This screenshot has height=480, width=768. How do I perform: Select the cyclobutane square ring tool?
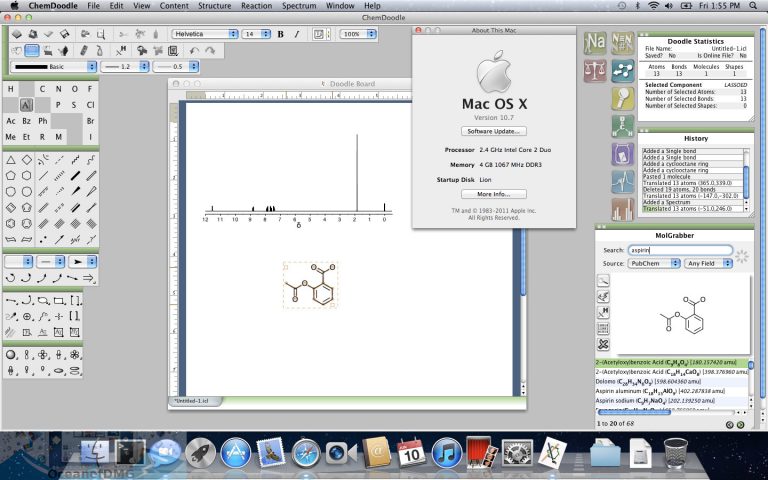coord(27,160)
